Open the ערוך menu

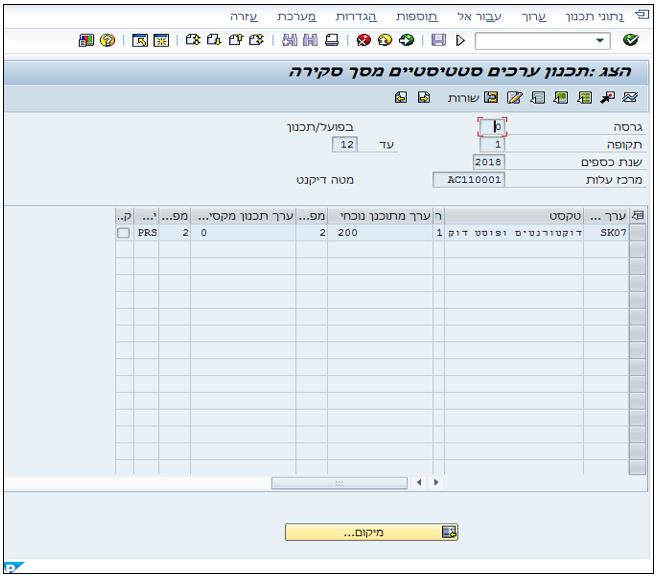pyautogui.click(x=534, y=16)
